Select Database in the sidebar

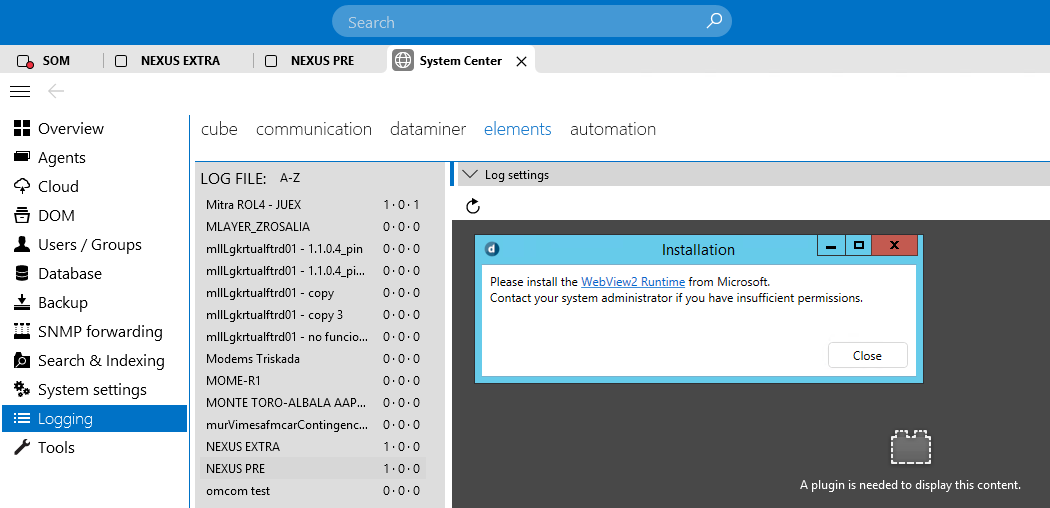[x=69, y=274]
